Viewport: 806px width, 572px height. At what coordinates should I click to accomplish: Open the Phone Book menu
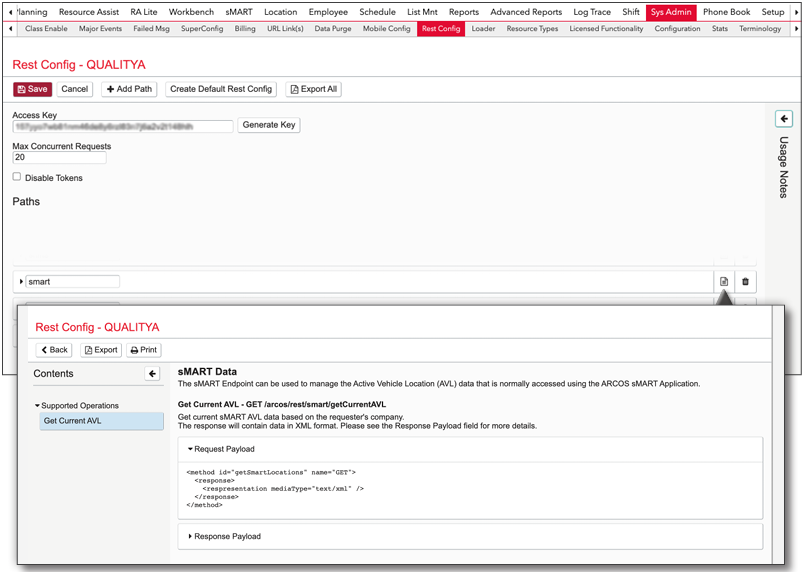point(726,12)
